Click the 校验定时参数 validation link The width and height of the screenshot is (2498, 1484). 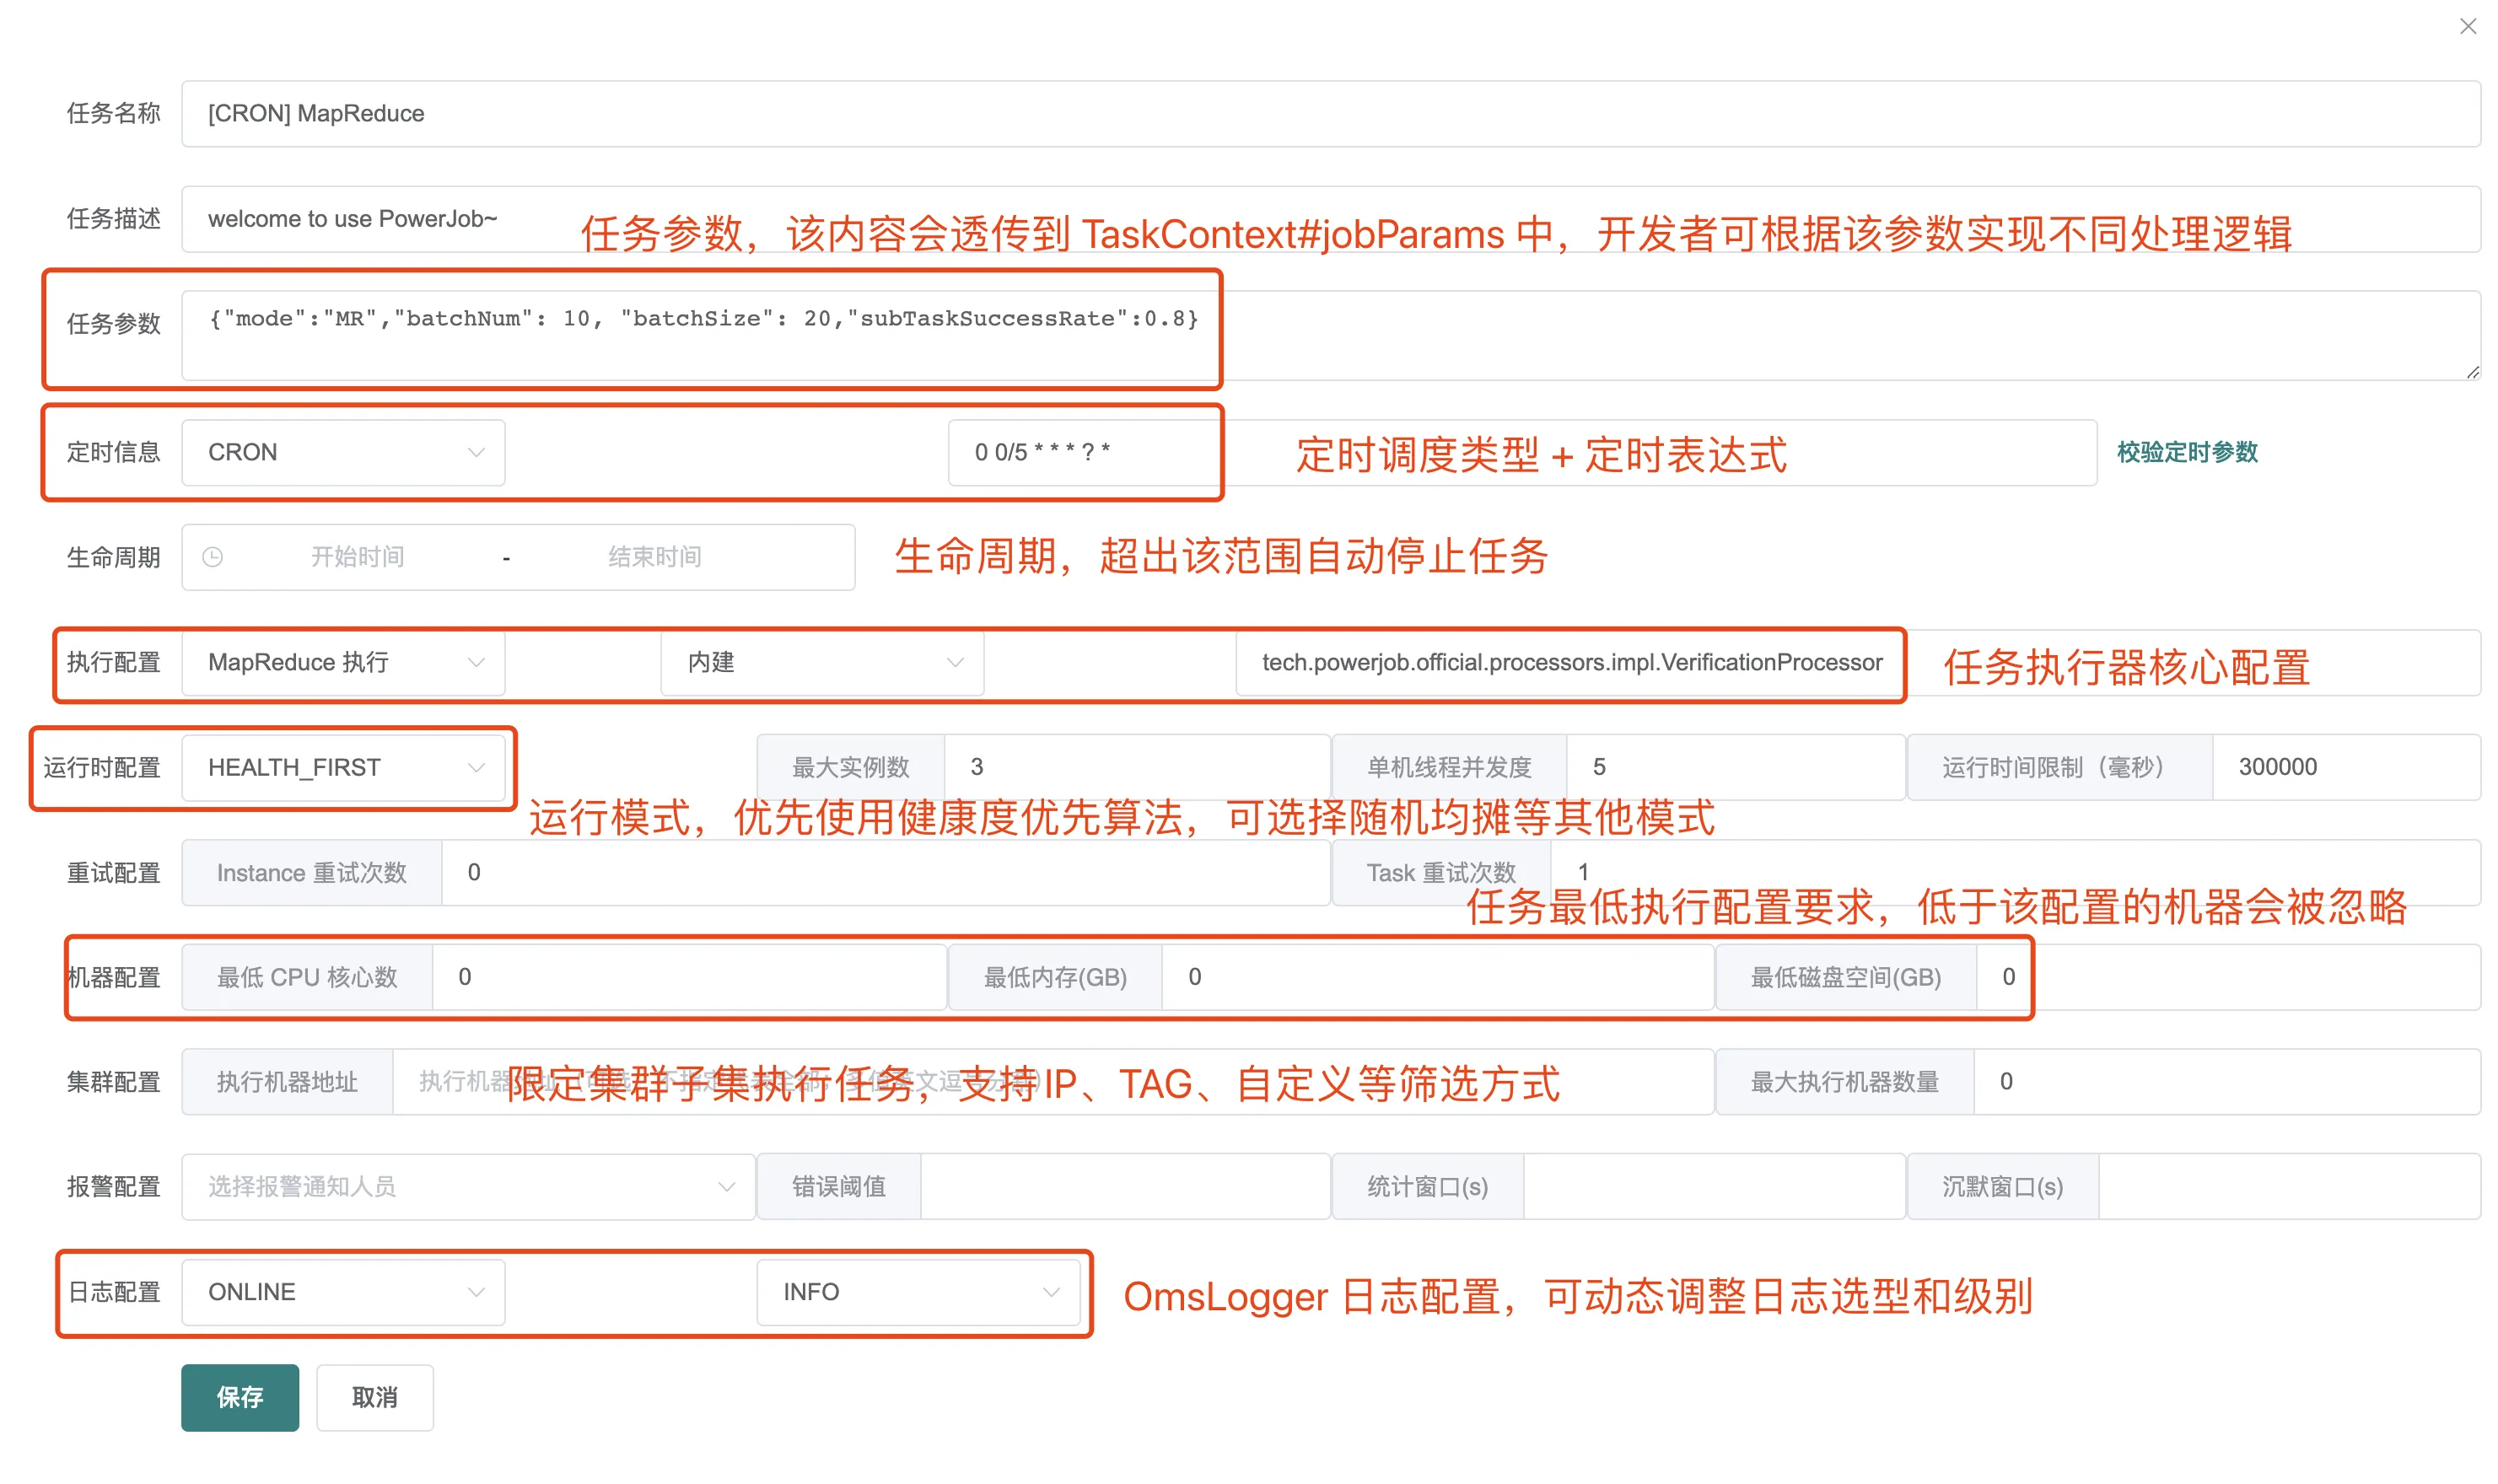[x=2186, y=452]
